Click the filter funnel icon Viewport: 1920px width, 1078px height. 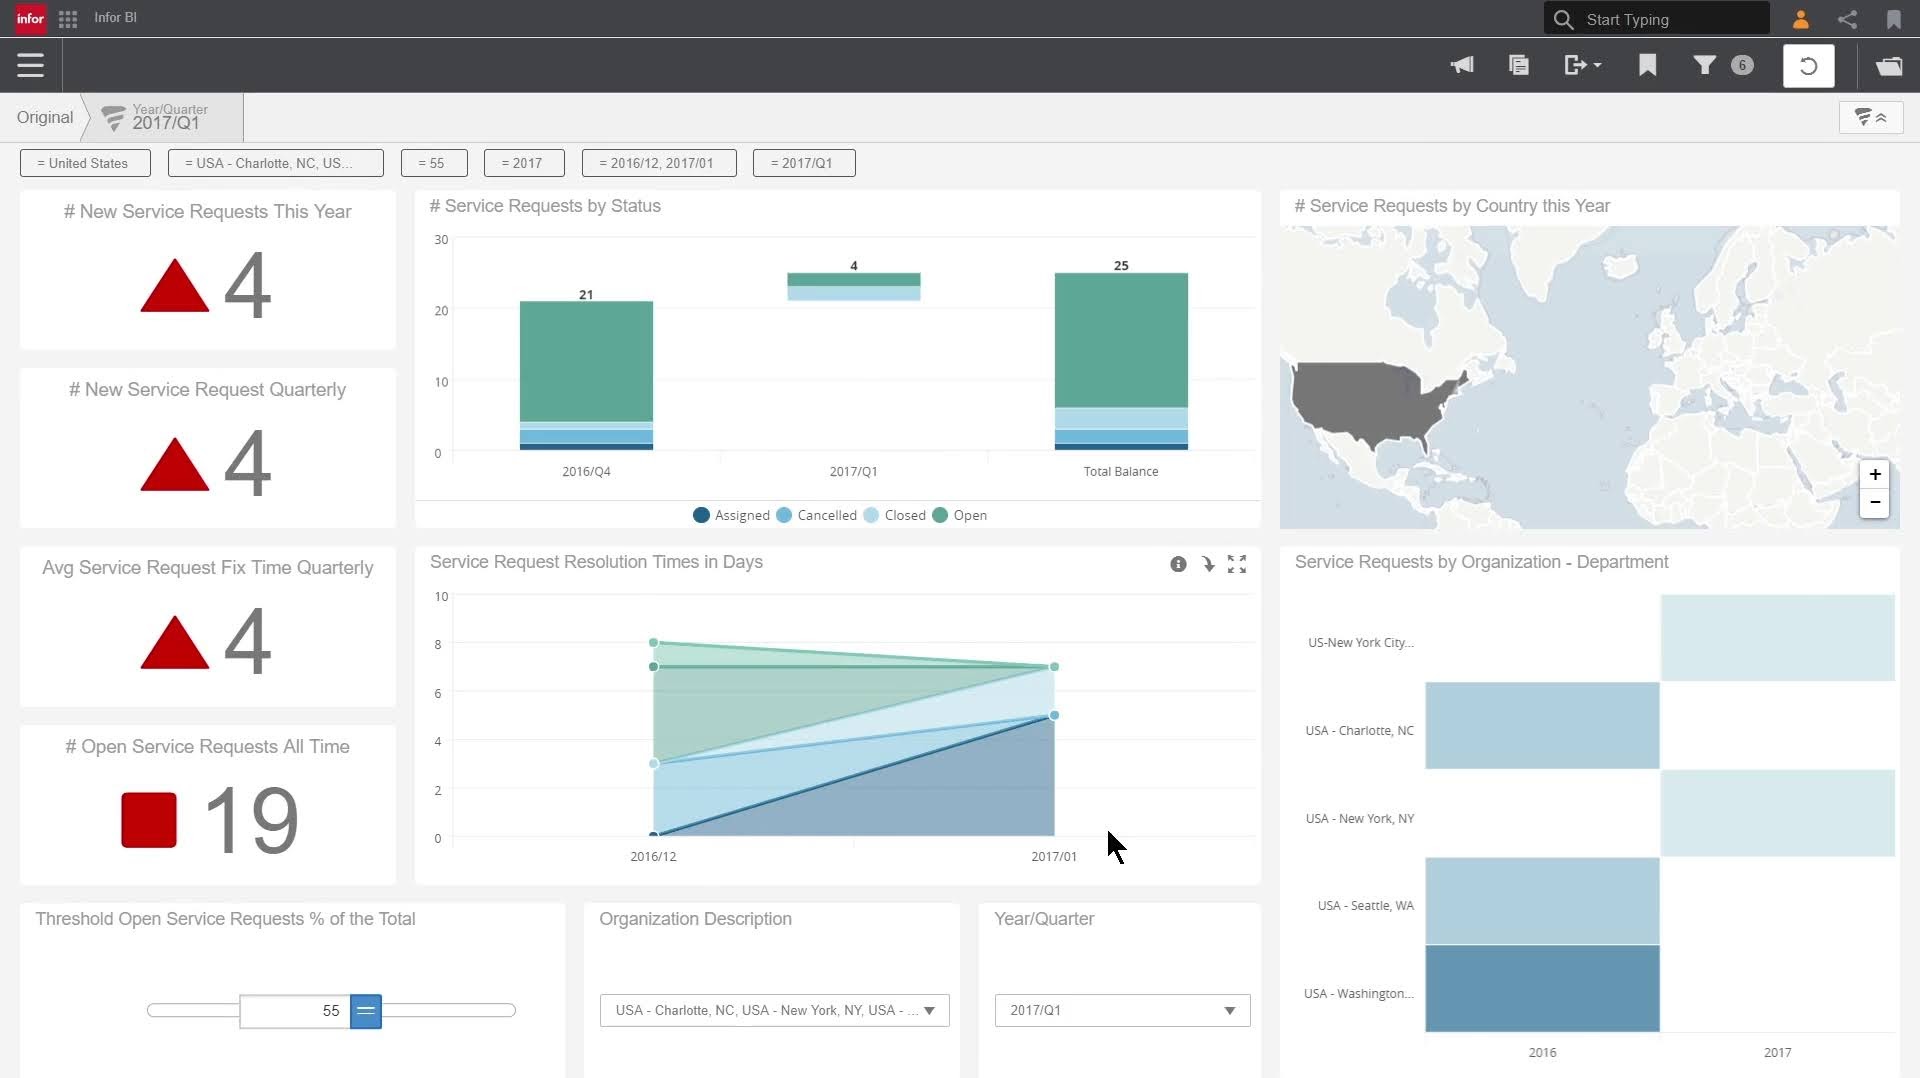point(1704,66)
